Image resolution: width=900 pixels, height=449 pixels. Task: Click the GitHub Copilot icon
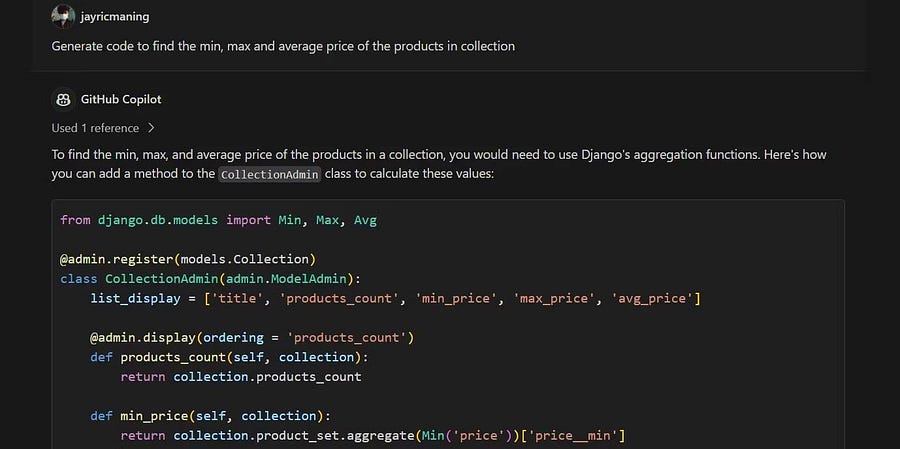[63, 99]
